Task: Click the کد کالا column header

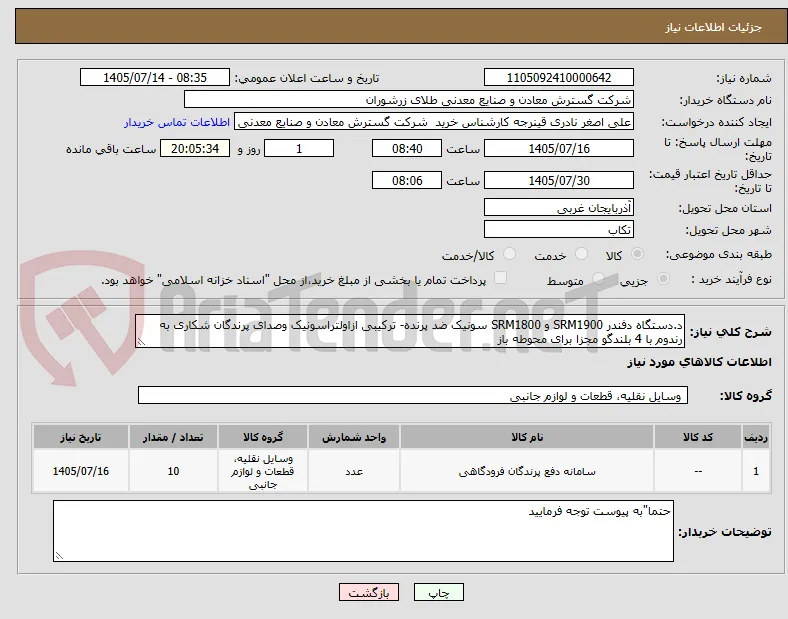Action: pyautogui.click(x=698, y=437)
